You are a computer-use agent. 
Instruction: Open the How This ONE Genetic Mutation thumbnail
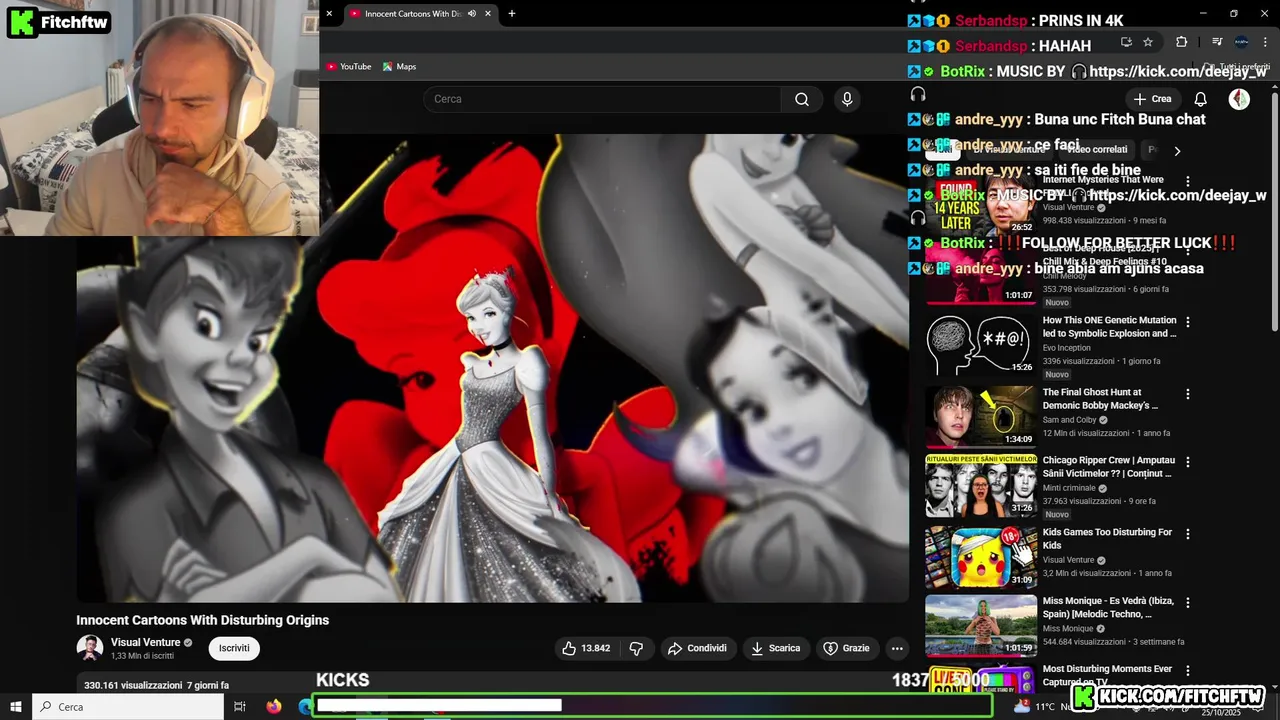(x=981, y=346)
